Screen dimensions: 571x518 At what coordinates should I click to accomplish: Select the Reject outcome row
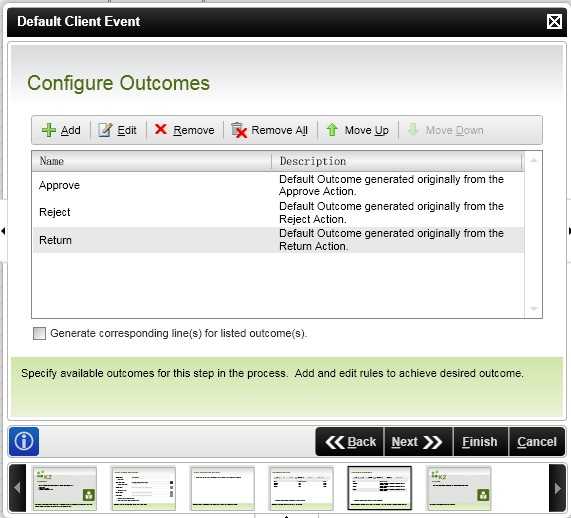tap(279, 213)
